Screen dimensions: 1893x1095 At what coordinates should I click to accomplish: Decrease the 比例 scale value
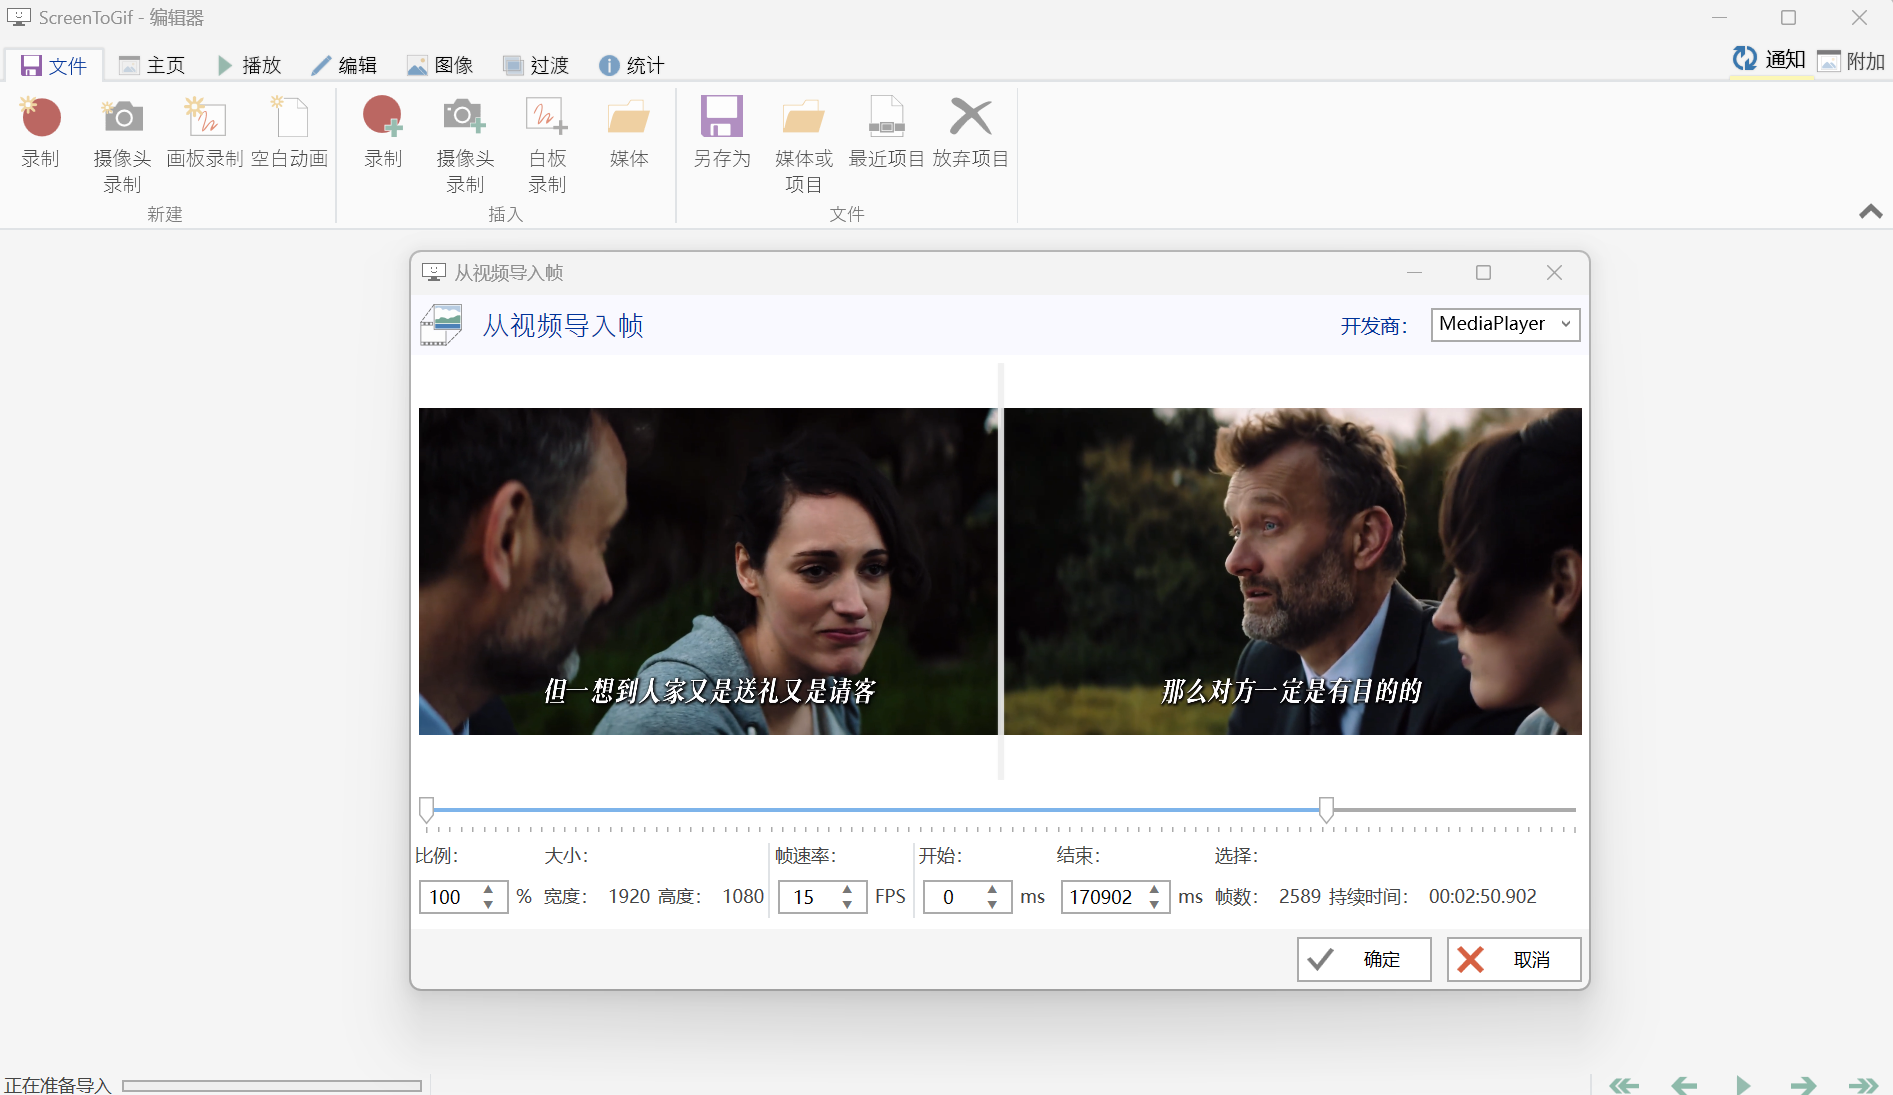[488, 905]
